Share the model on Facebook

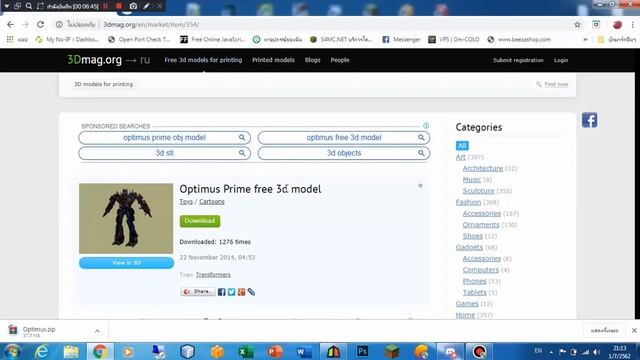(222, 292)
